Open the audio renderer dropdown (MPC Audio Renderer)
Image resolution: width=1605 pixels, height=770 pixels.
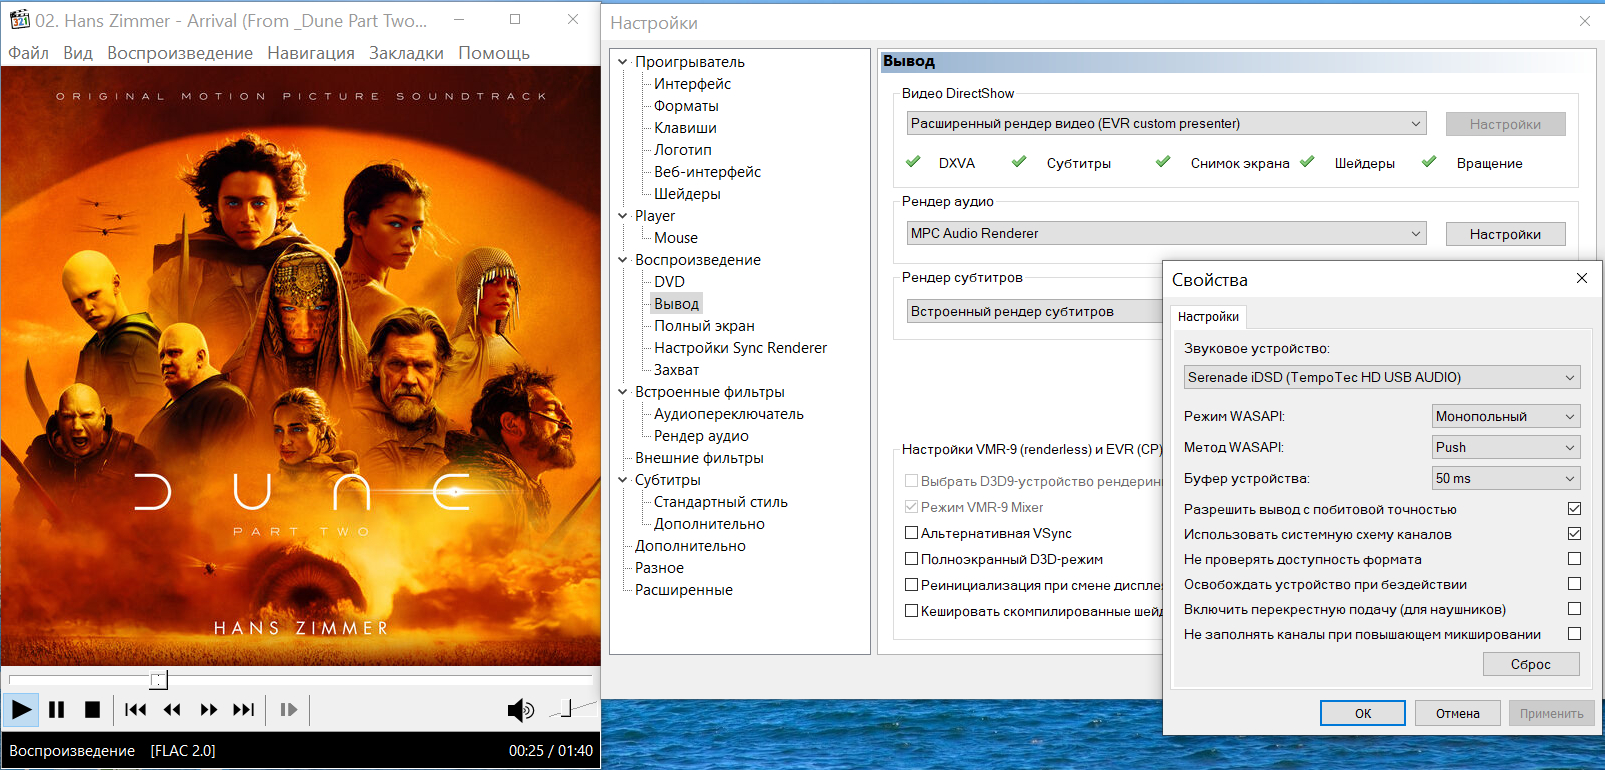[1166, 234]
